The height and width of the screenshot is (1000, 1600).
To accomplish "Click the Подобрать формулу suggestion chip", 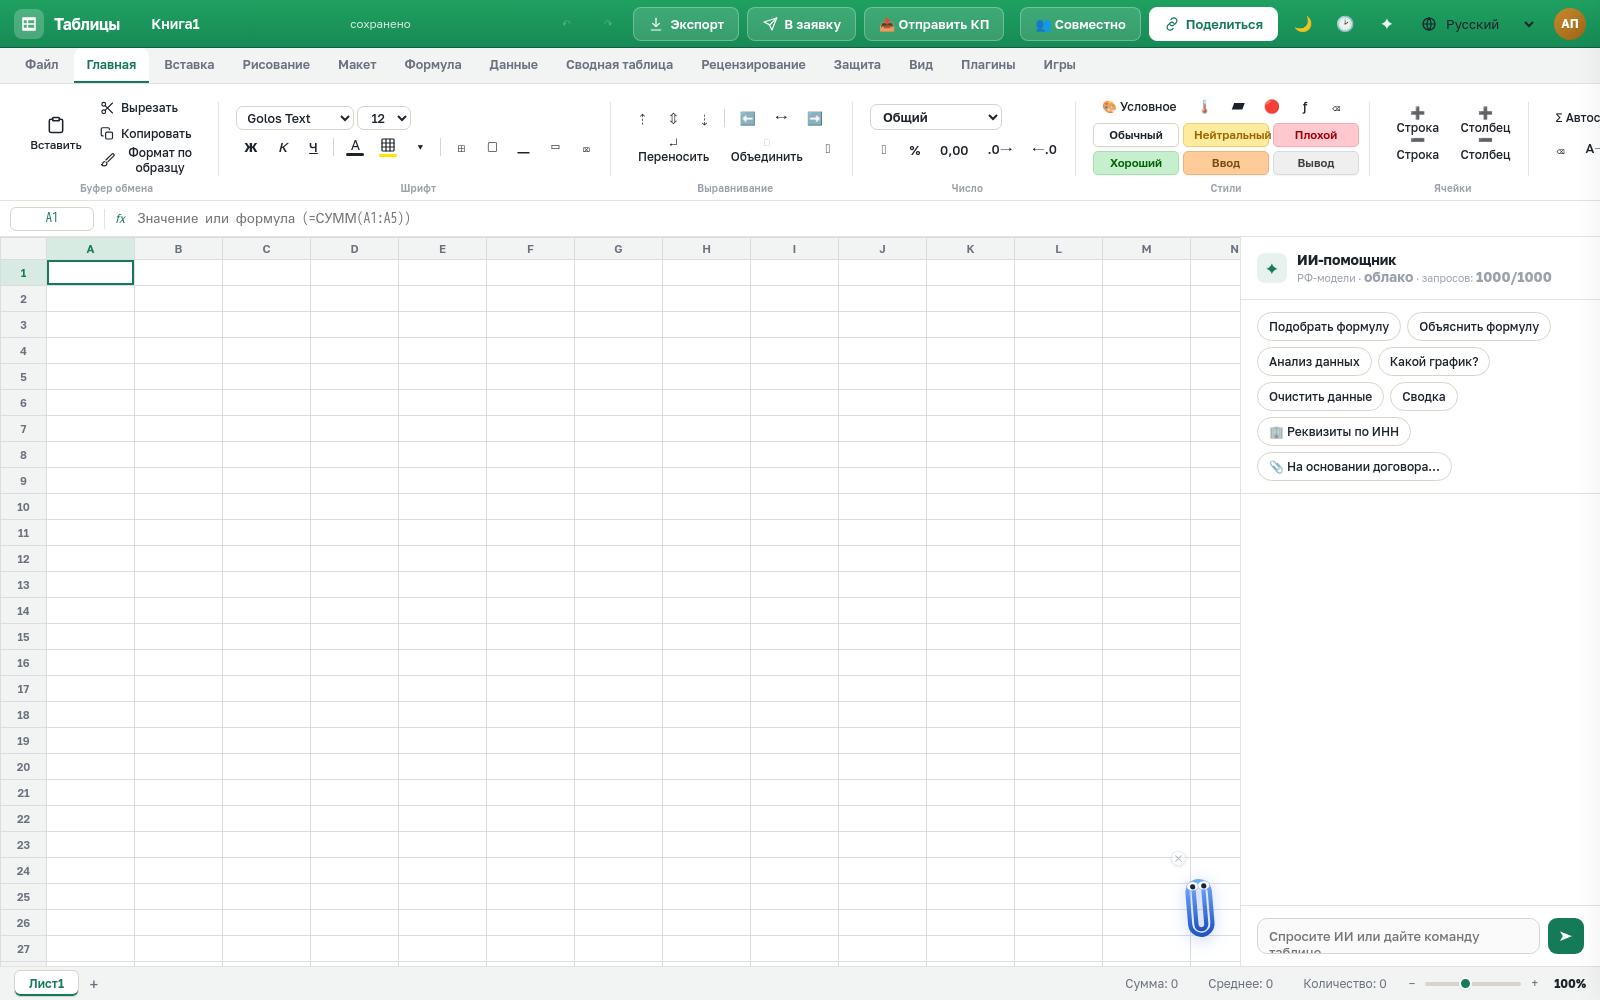I will [x=1329, y=327].
